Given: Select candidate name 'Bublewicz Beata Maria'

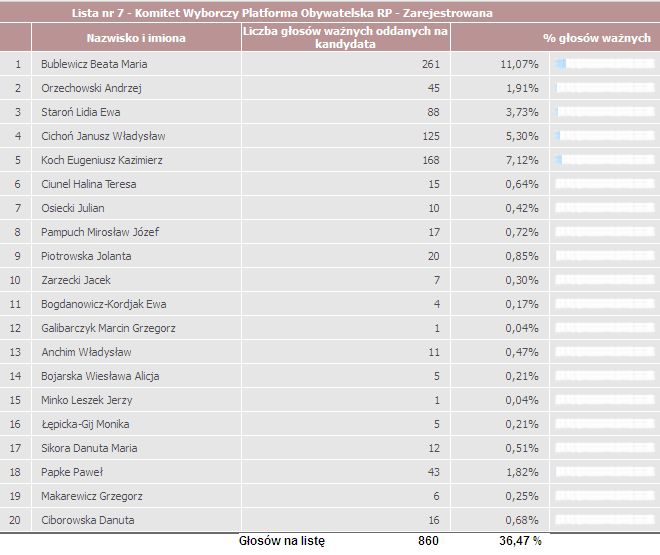Looking at the screenshot, I should click(94, 64).
